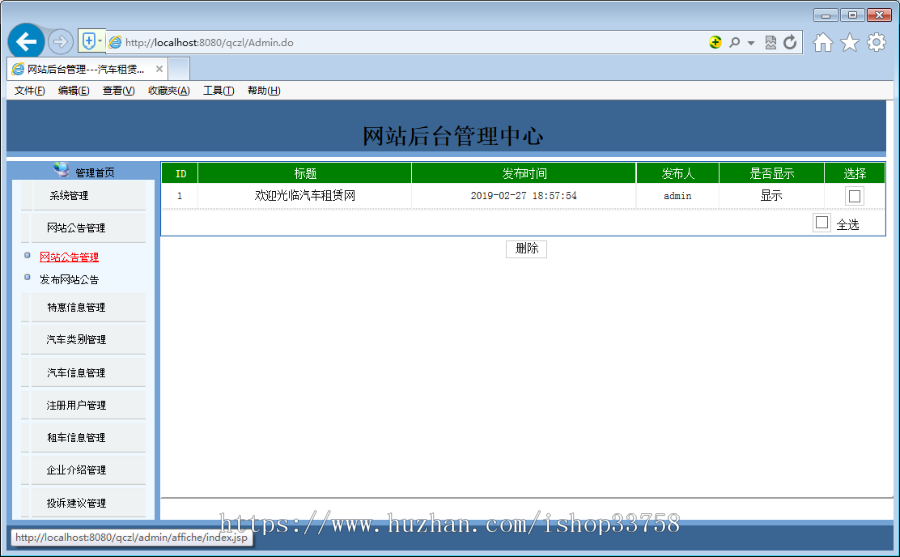Click the search magnifier in address bar
The width and height of the screenshot is (900, 557).
[x=734, y=42]
